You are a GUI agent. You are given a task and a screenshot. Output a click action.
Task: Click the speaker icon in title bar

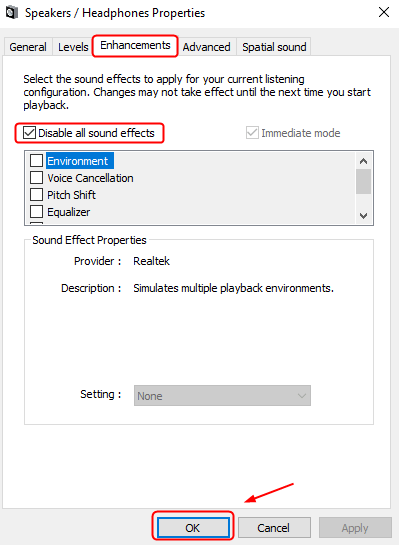(x=12, y=13)
